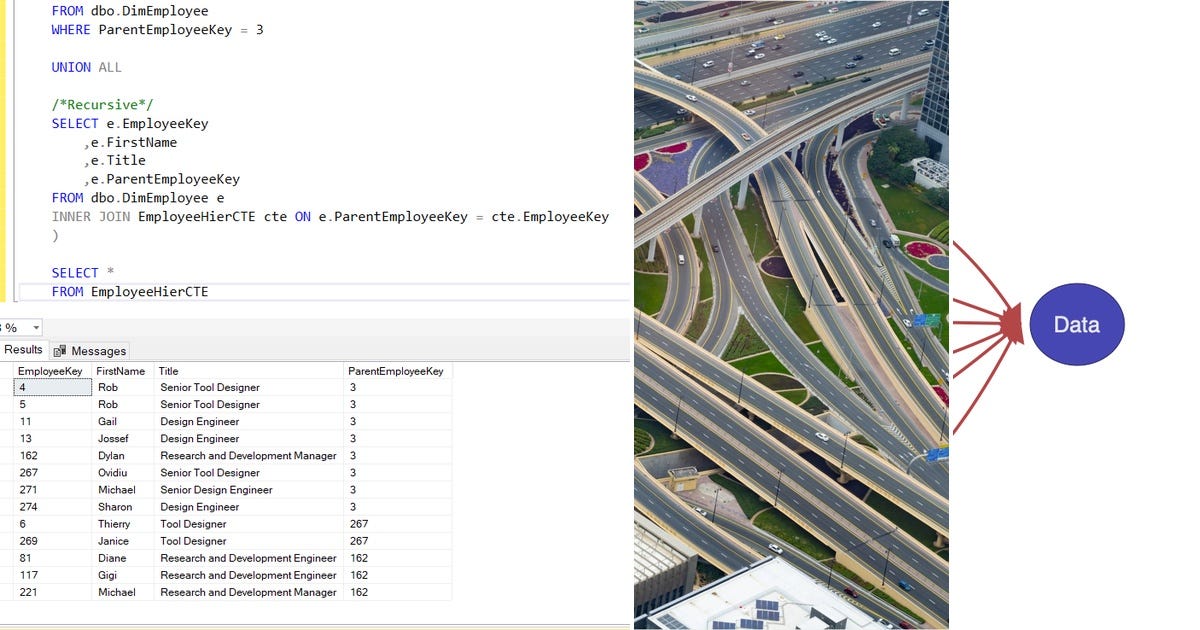Select the EmployeeKey column header
The height and width of the screenshot is (630, 1200).
(x=50, y=370)
